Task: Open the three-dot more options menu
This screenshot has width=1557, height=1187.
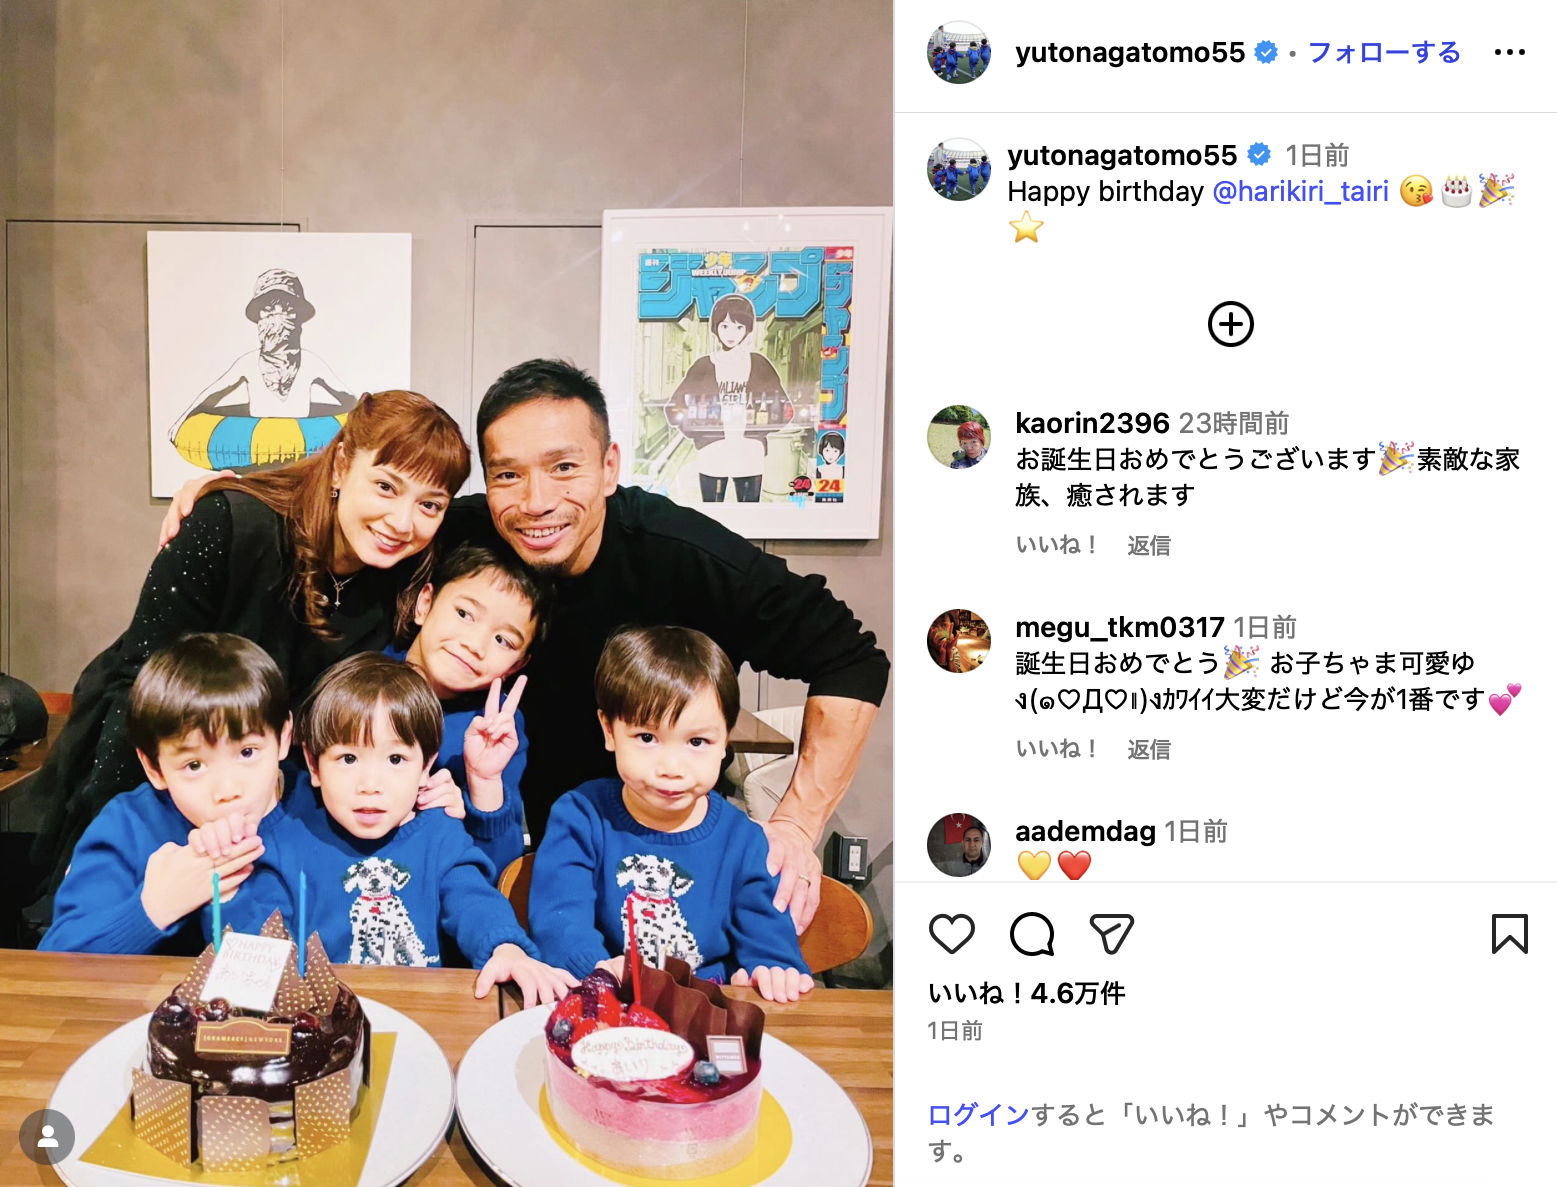Action: pyautogui.click(x=1509, y=52)
